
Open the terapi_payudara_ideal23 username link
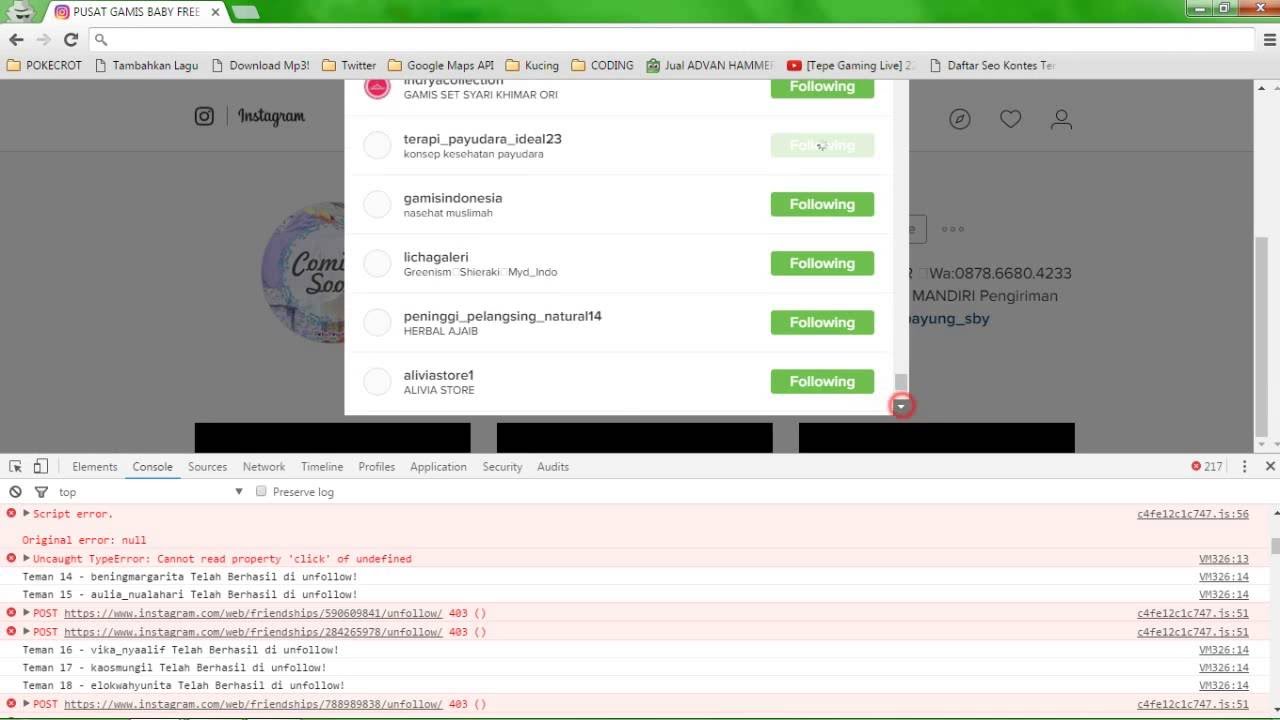click(x=483, y=139)
